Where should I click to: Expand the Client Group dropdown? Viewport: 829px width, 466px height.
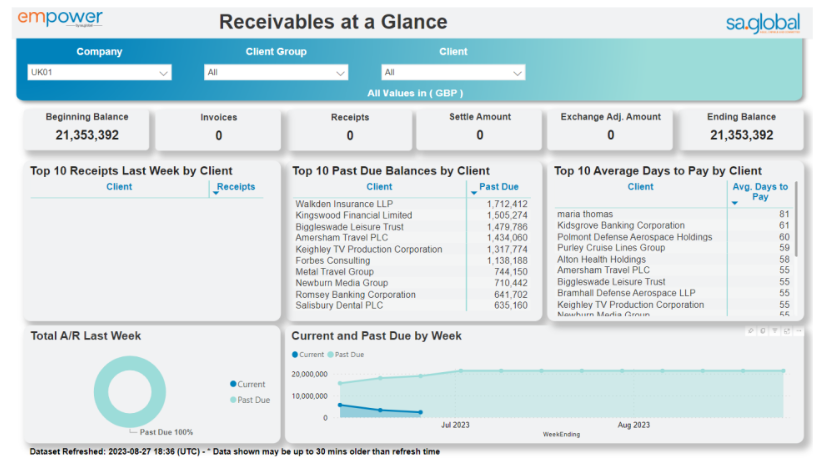click(276, 72)
